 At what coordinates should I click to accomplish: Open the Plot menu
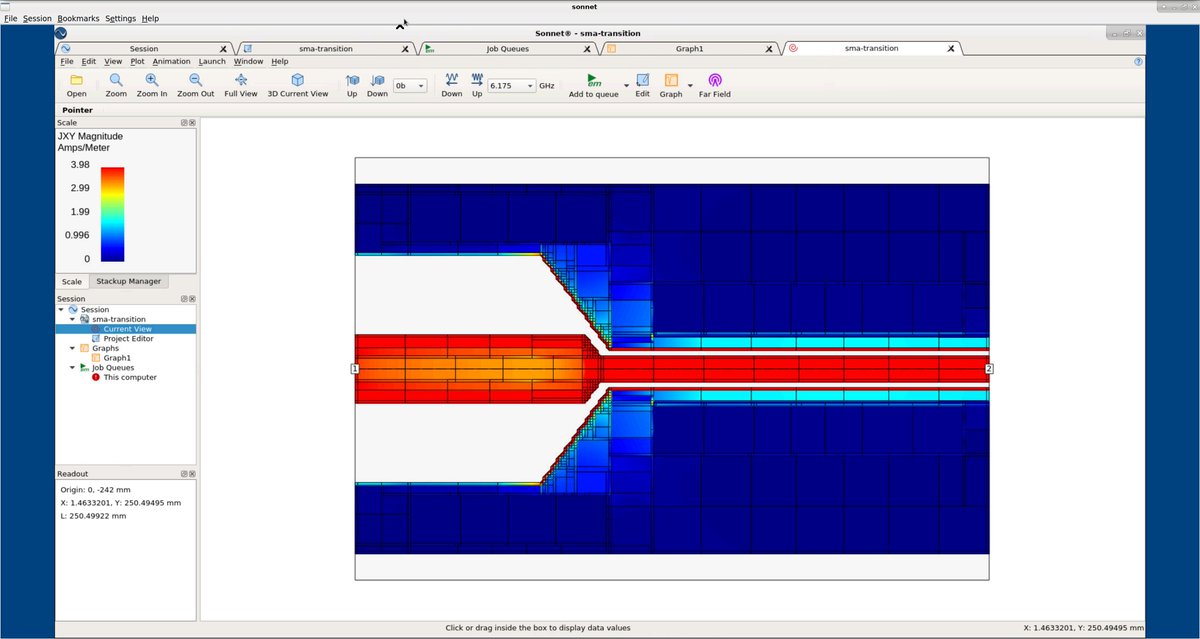138,61
